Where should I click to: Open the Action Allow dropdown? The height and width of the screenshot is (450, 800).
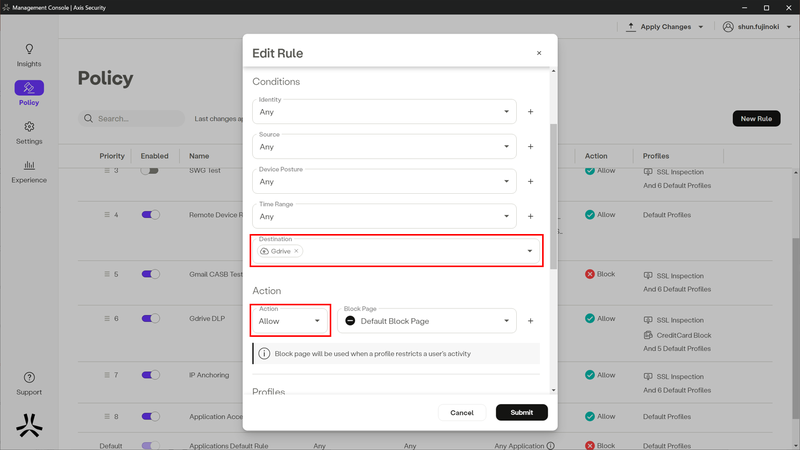(x=290, y=321)
